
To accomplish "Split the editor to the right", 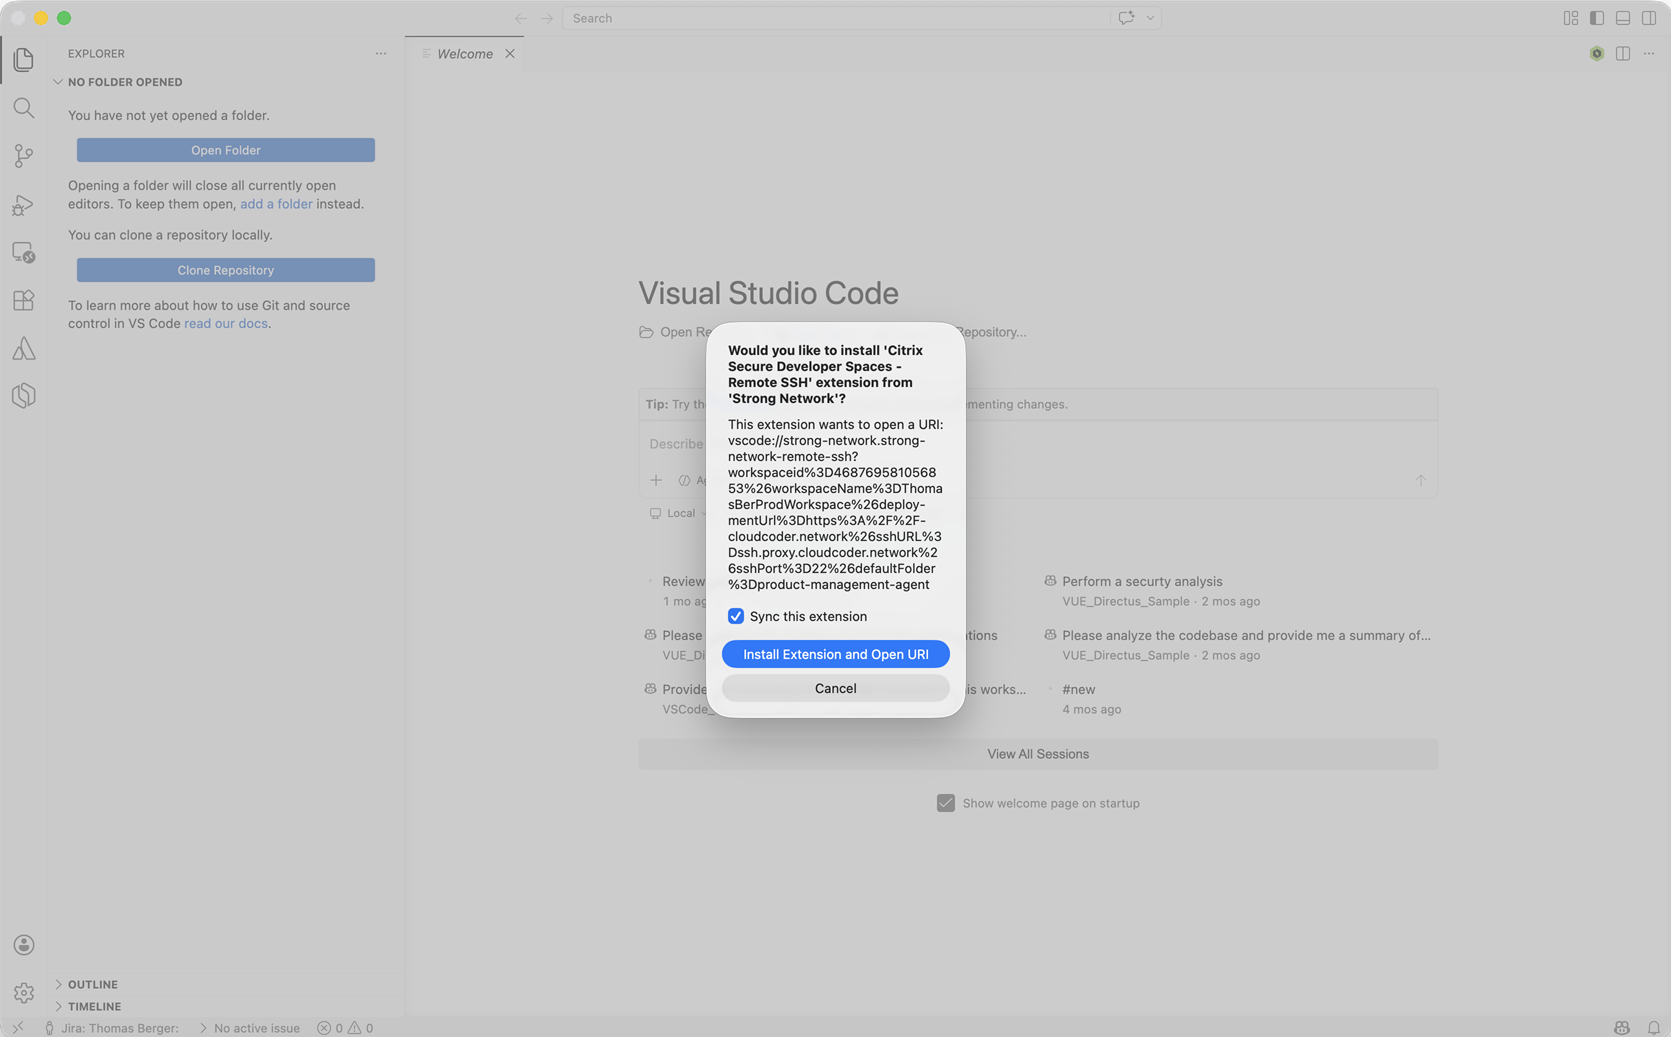I will click(x=1623, y=54).
